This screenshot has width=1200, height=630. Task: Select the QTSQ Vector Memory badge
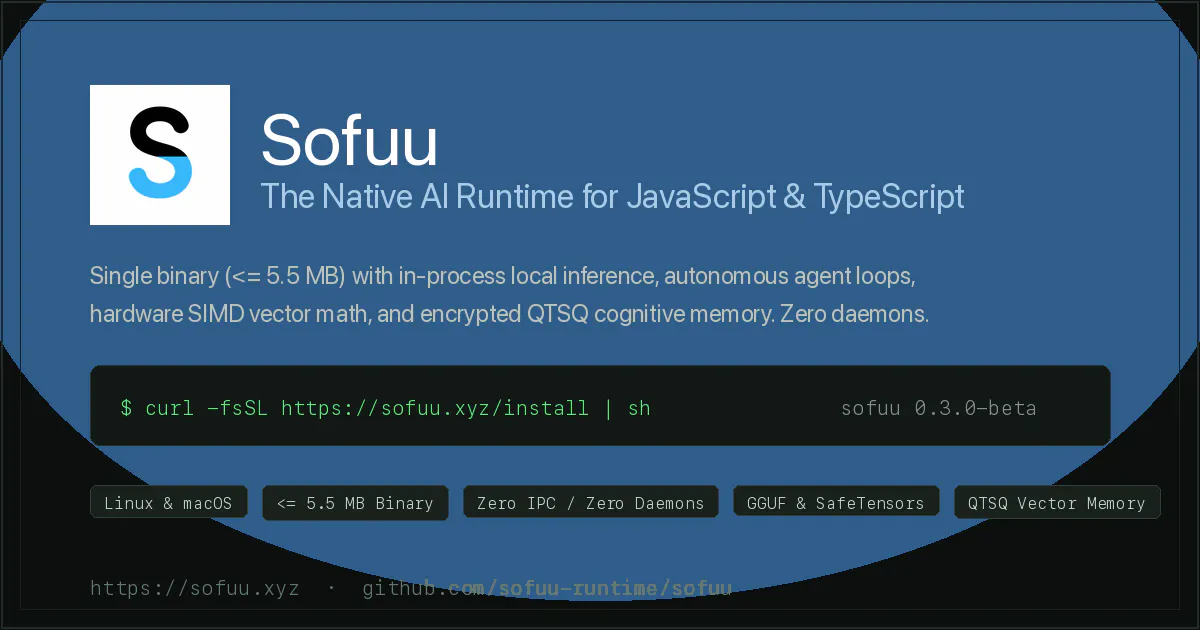pyautogui.click(x=1056, y=503)
